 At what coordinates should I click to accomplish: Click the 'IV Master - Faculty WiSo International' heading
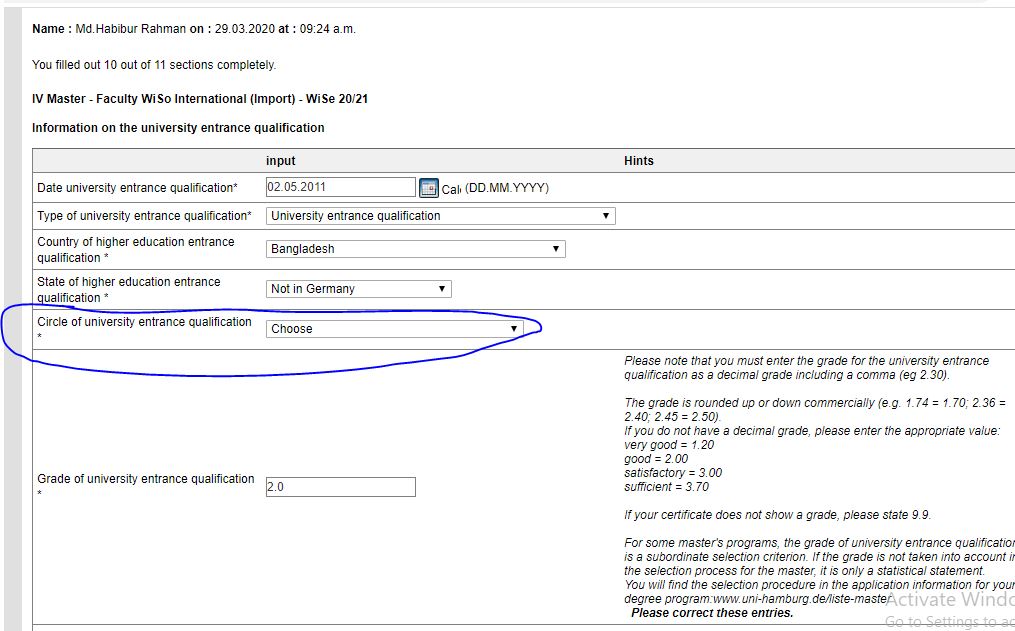tap(201, 99)
